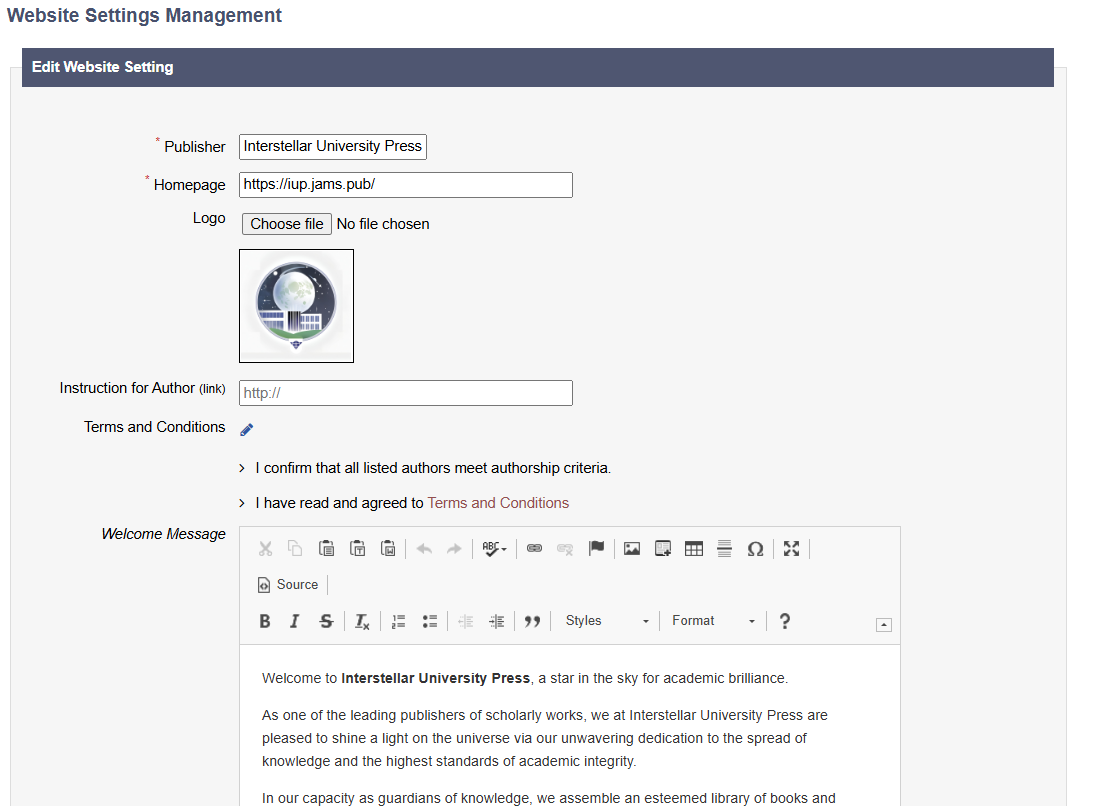Apply italic formatting in the editor

coord(295,621)
